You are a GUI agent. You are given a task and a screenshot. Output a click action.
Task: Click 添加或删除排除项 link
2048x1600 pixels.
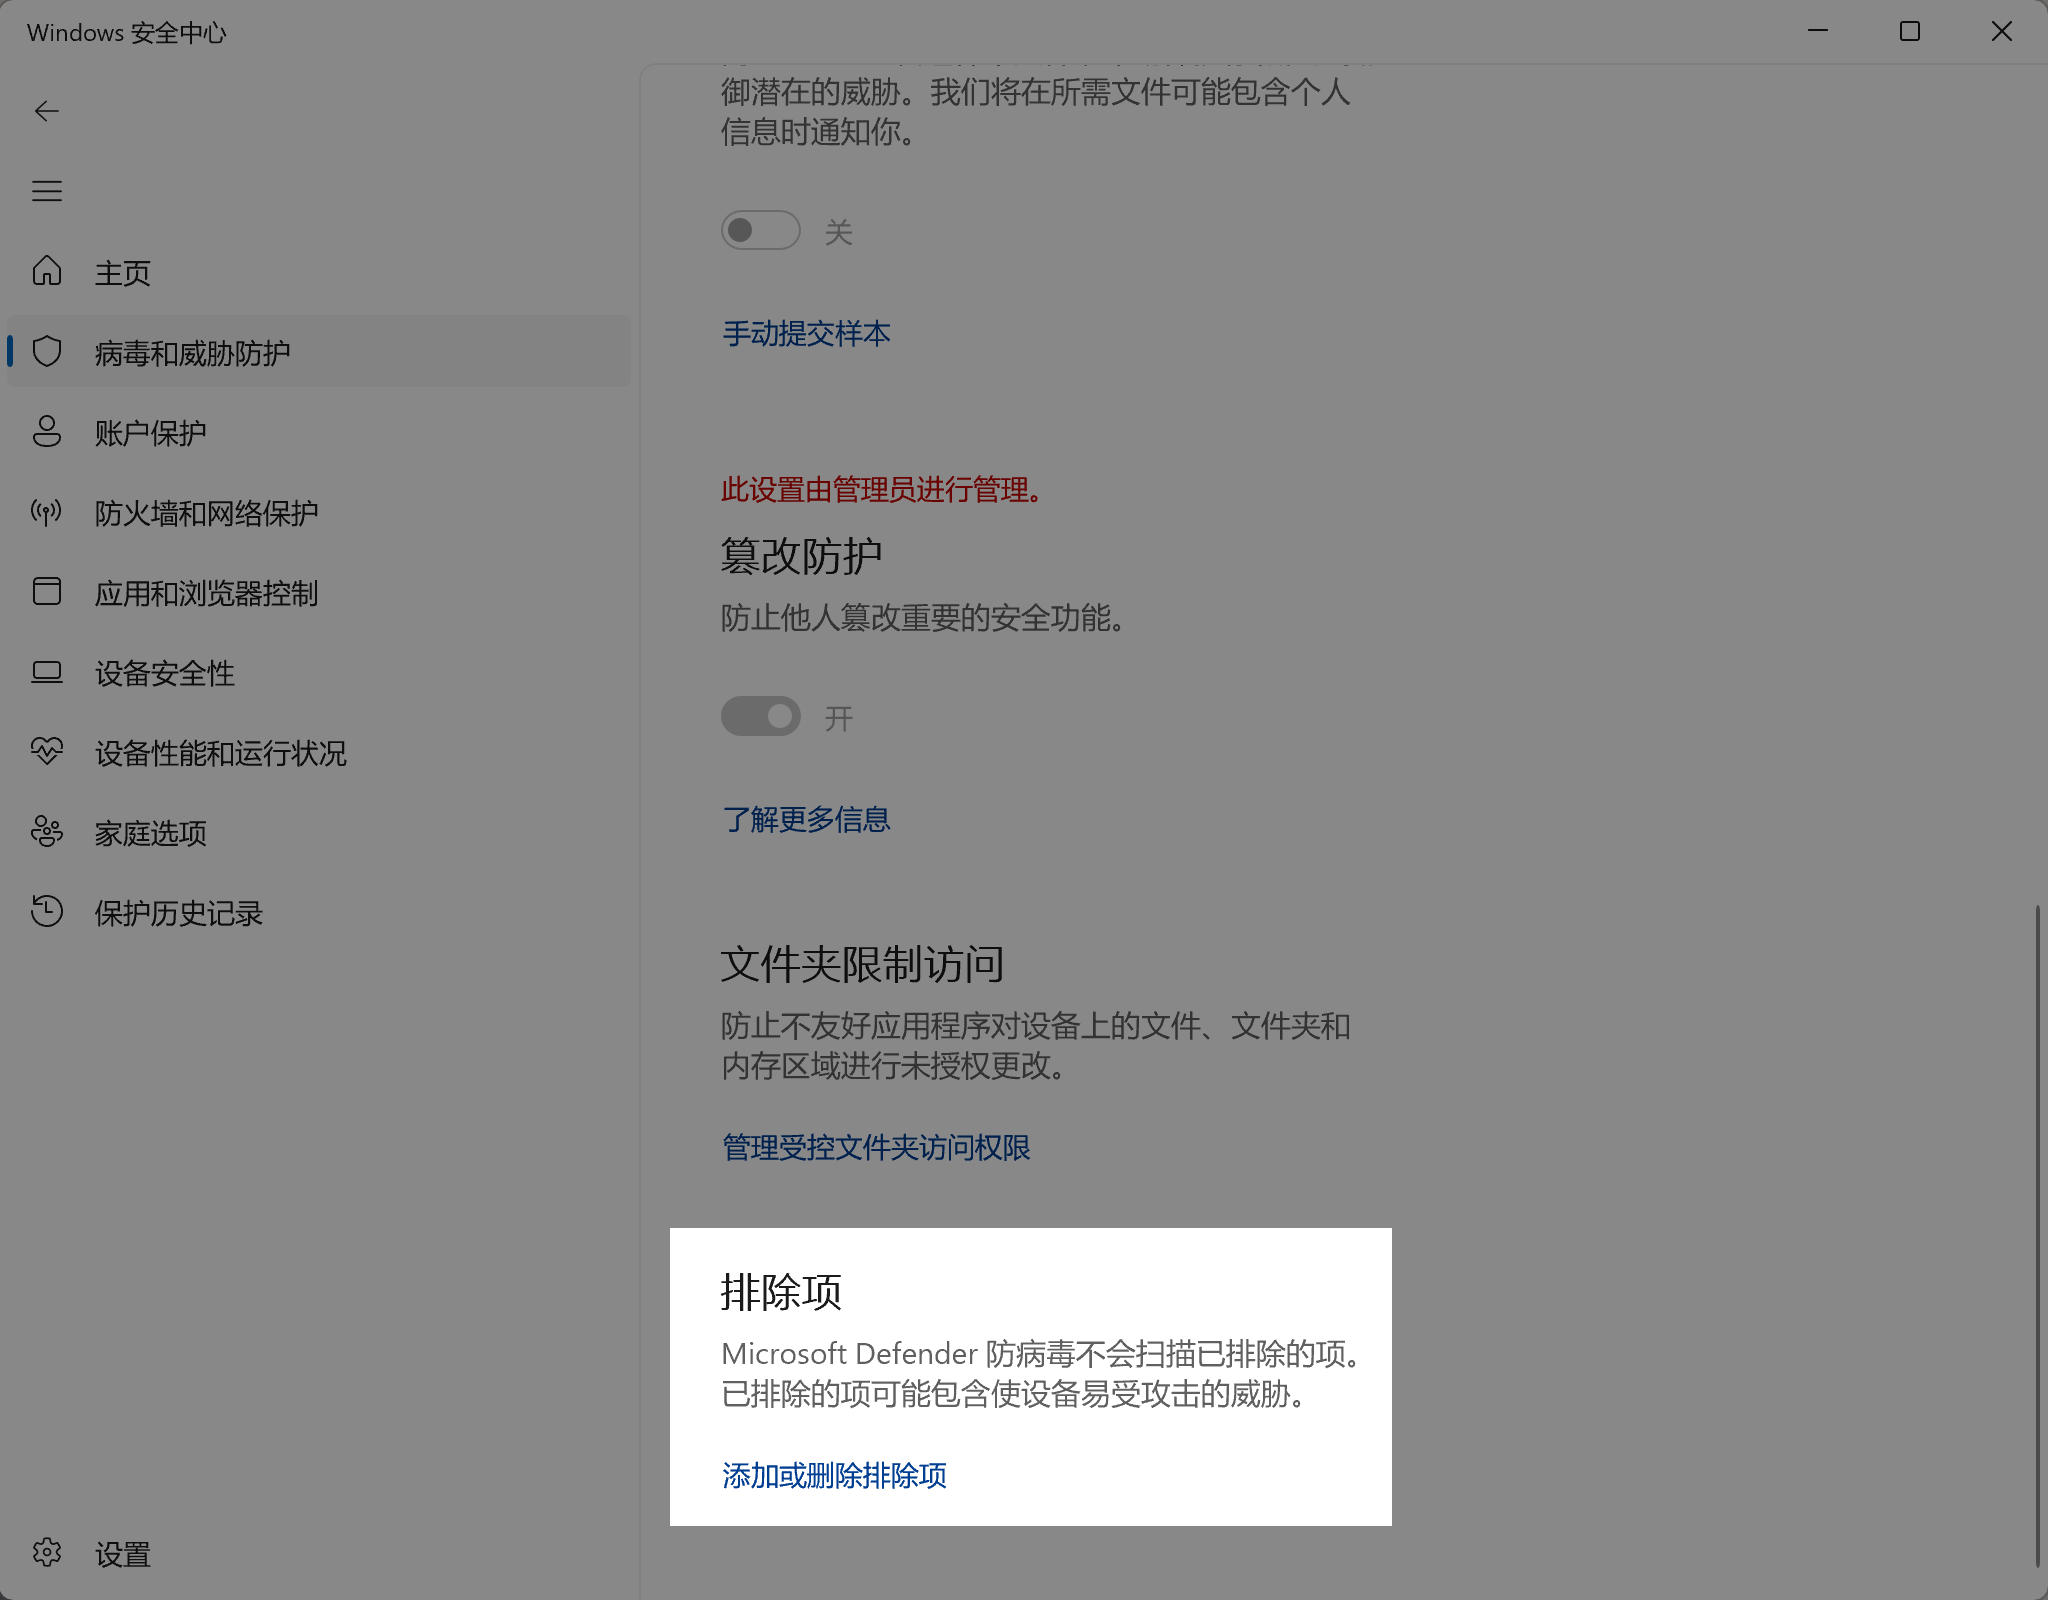point(834,1475)
